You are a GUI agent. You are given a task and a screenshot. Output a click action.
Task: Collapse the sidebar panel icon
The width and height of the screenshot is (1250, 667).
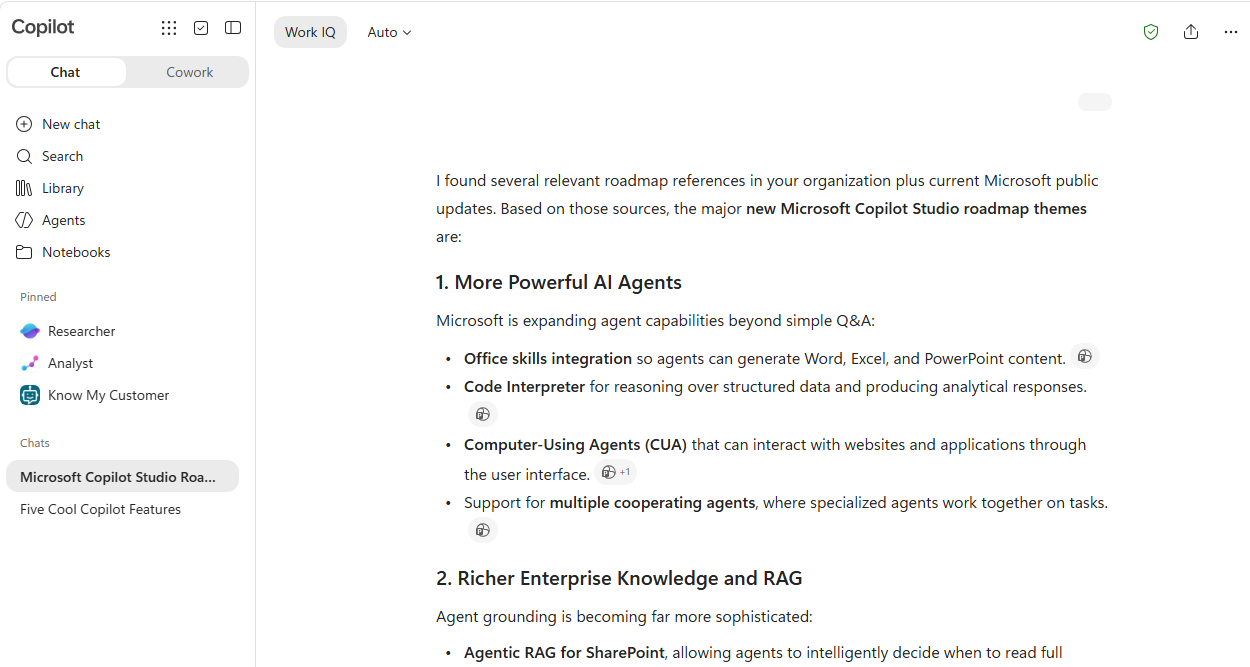(233, 28)
